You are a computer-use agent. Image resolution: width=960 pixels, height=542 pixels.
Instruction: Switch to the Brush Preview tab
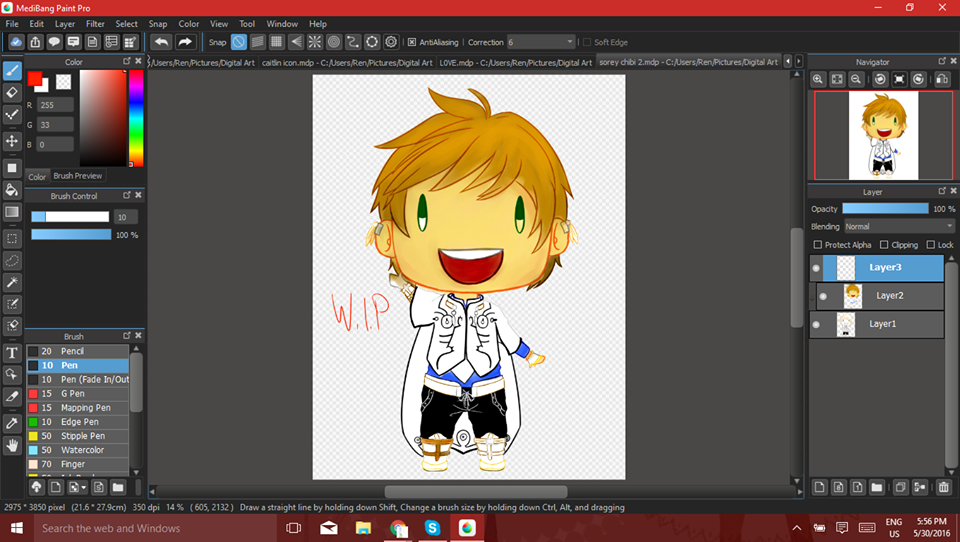[78, 176]
